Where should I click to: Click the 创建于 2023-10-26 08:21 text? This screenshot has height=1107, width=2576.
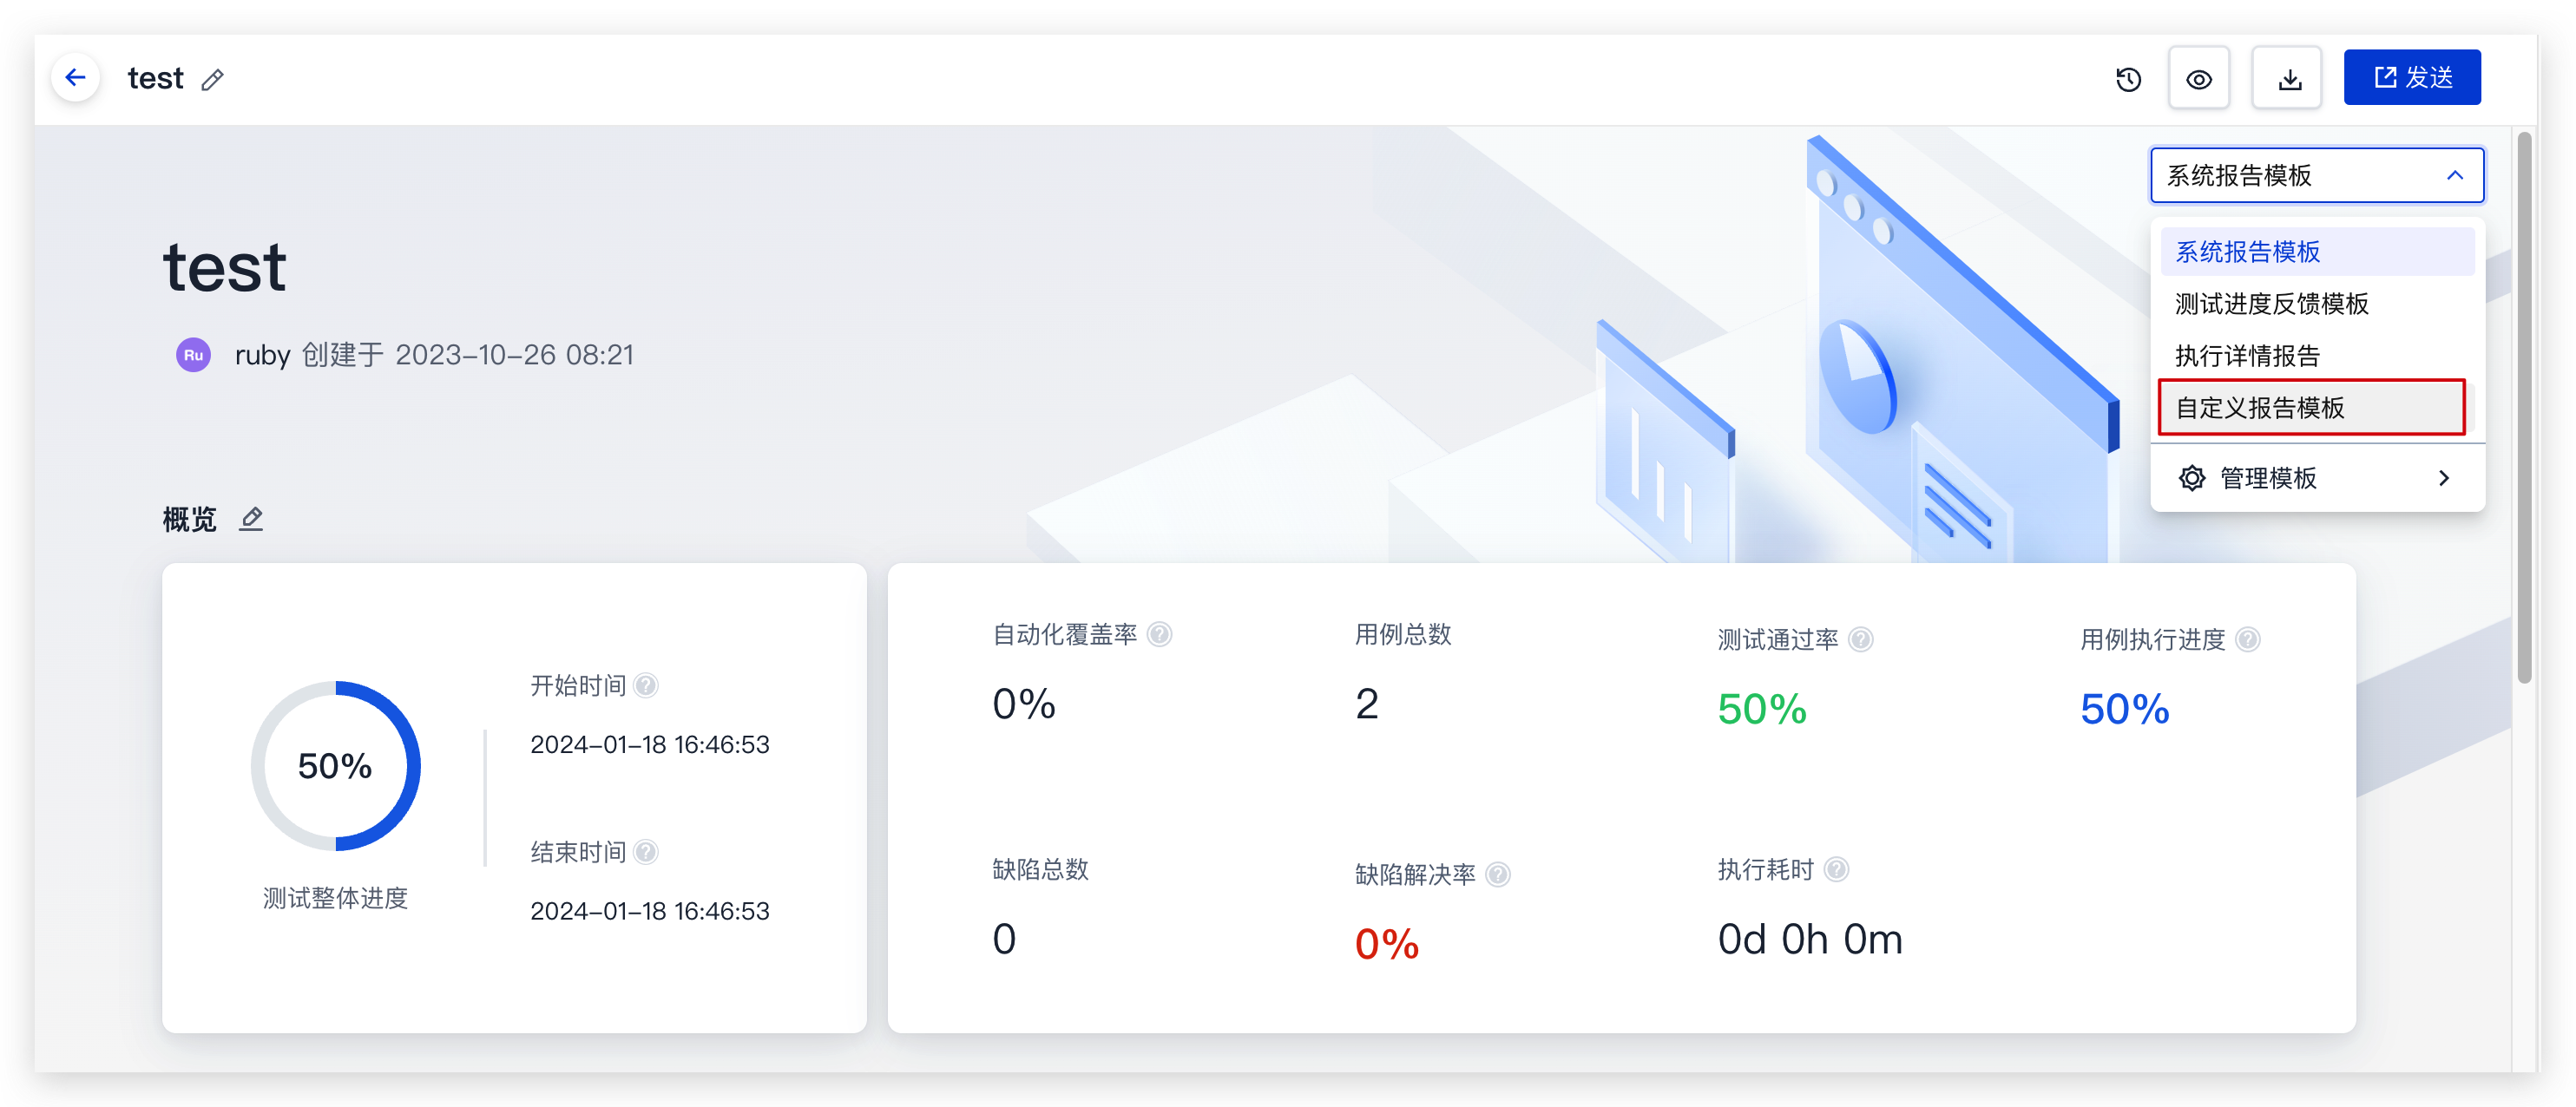467,355
